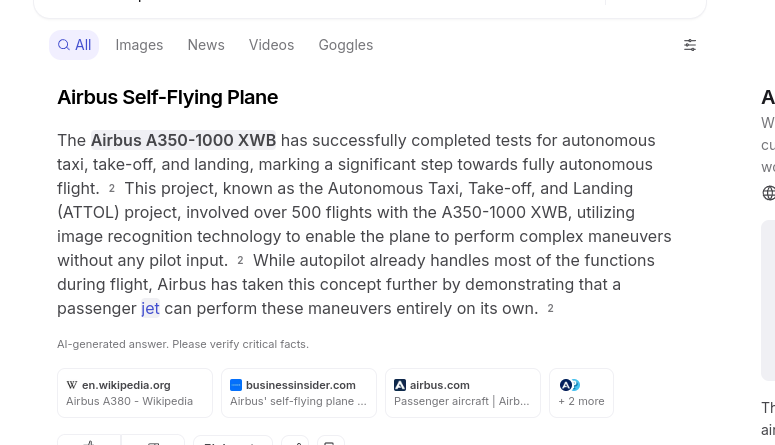
Task: Click the thumbs down feedback button
Action: tap(153, 440)
